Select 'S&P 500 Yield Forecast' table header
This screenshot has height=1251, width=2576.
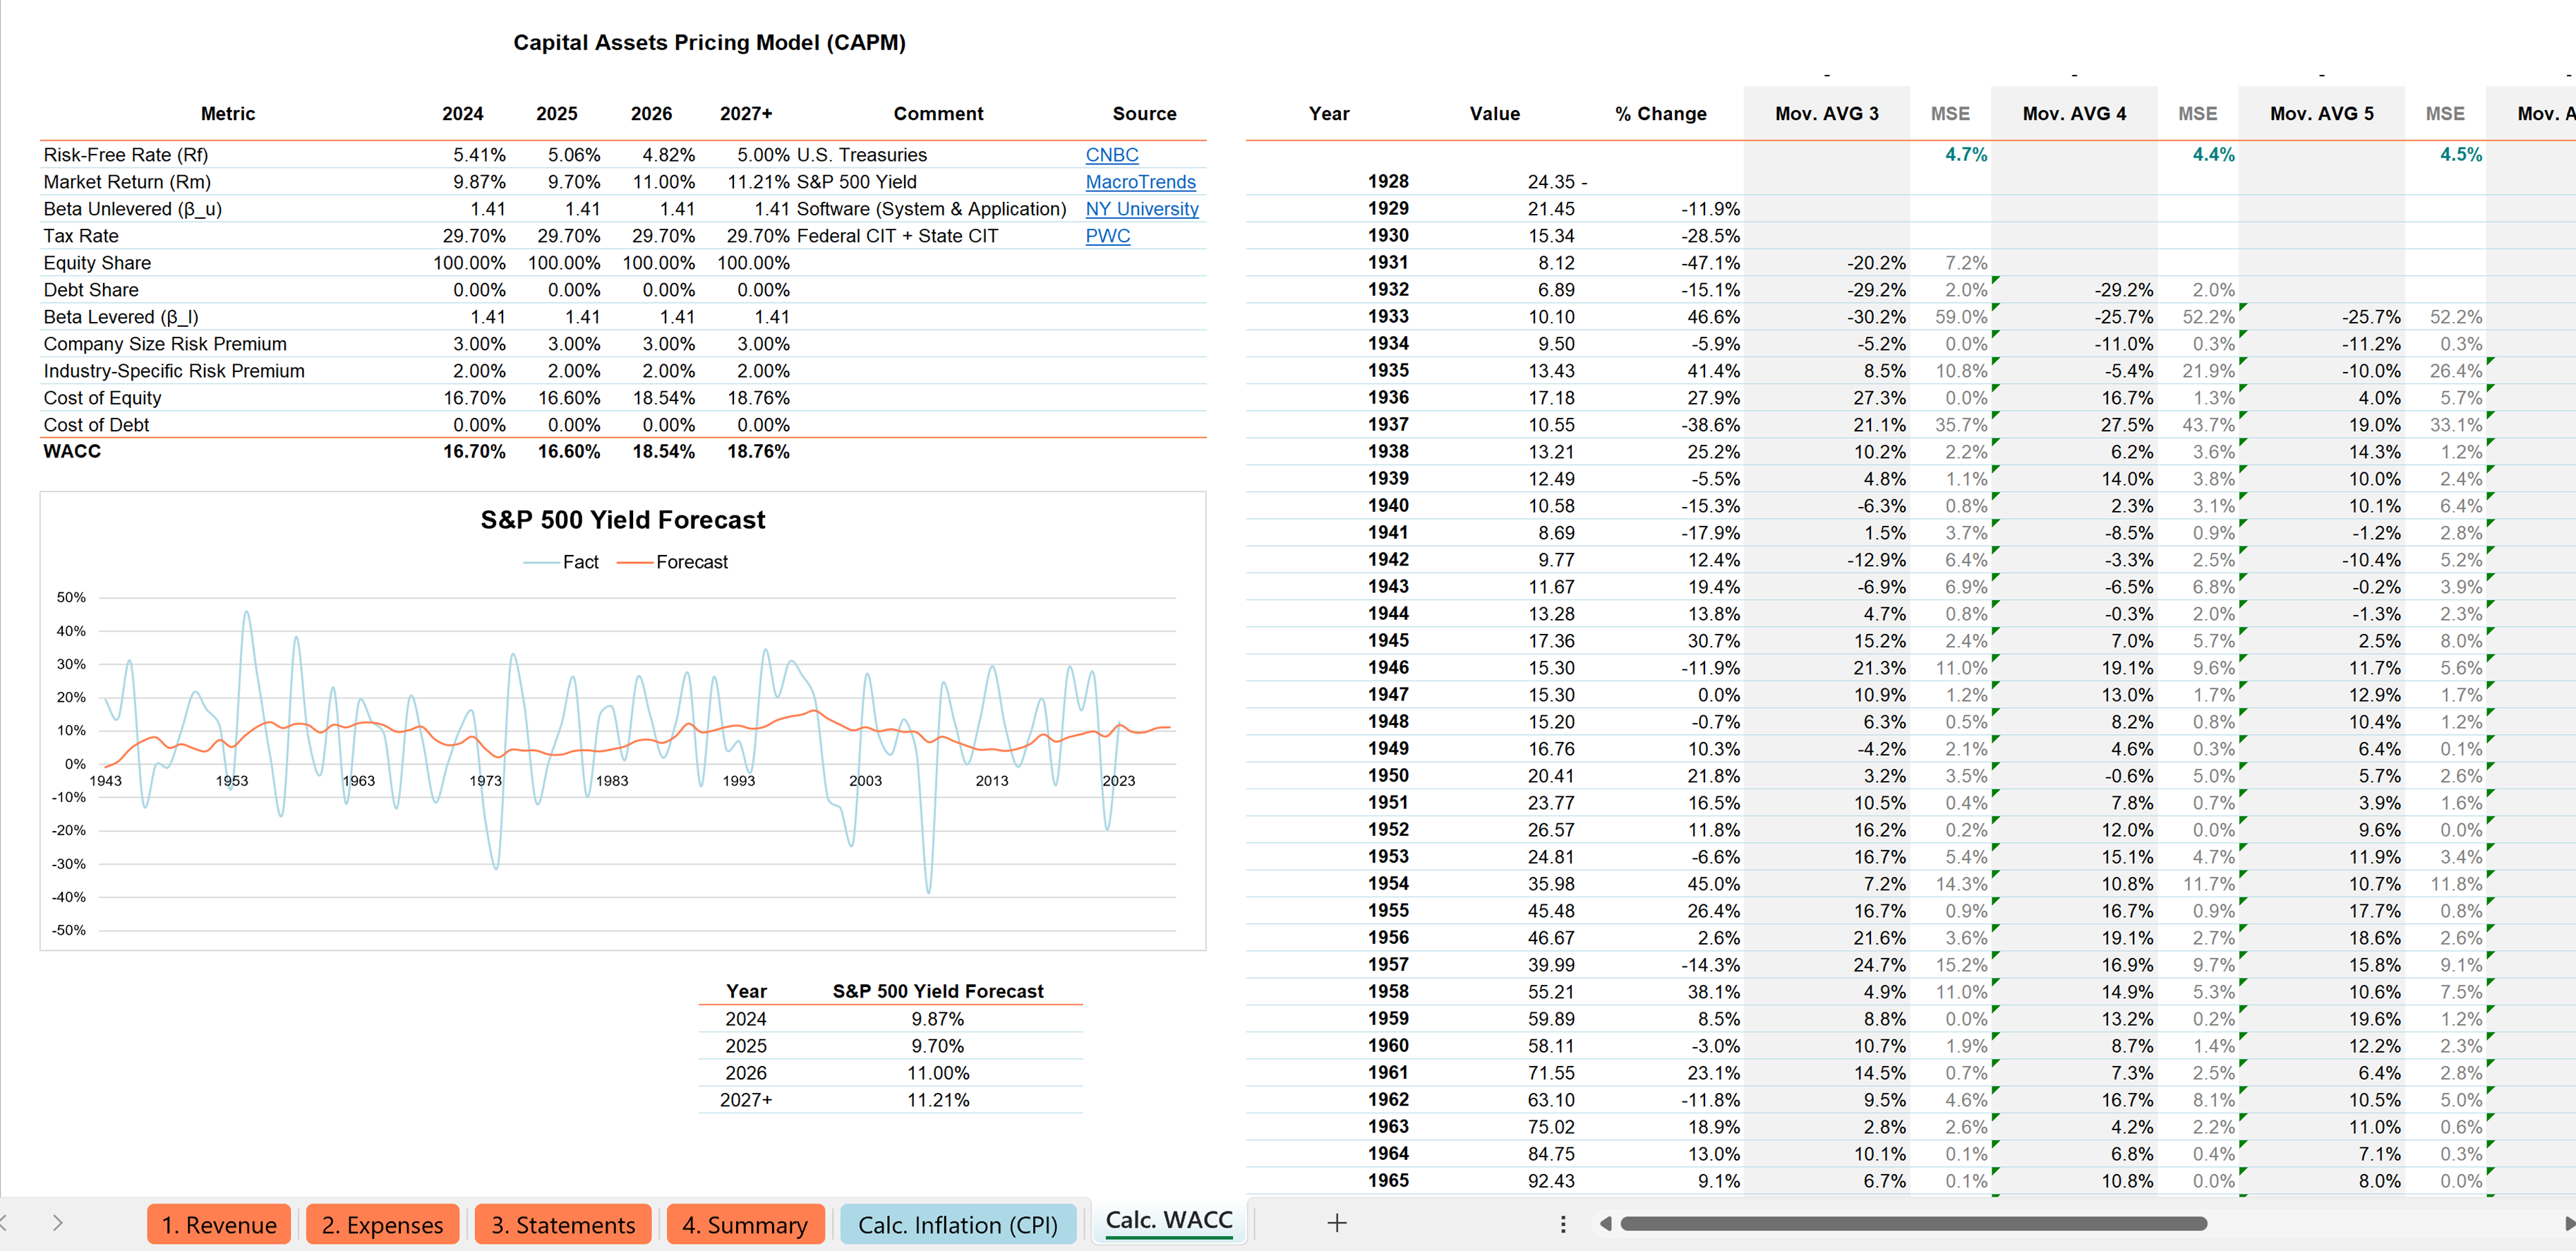click(937, 991)
